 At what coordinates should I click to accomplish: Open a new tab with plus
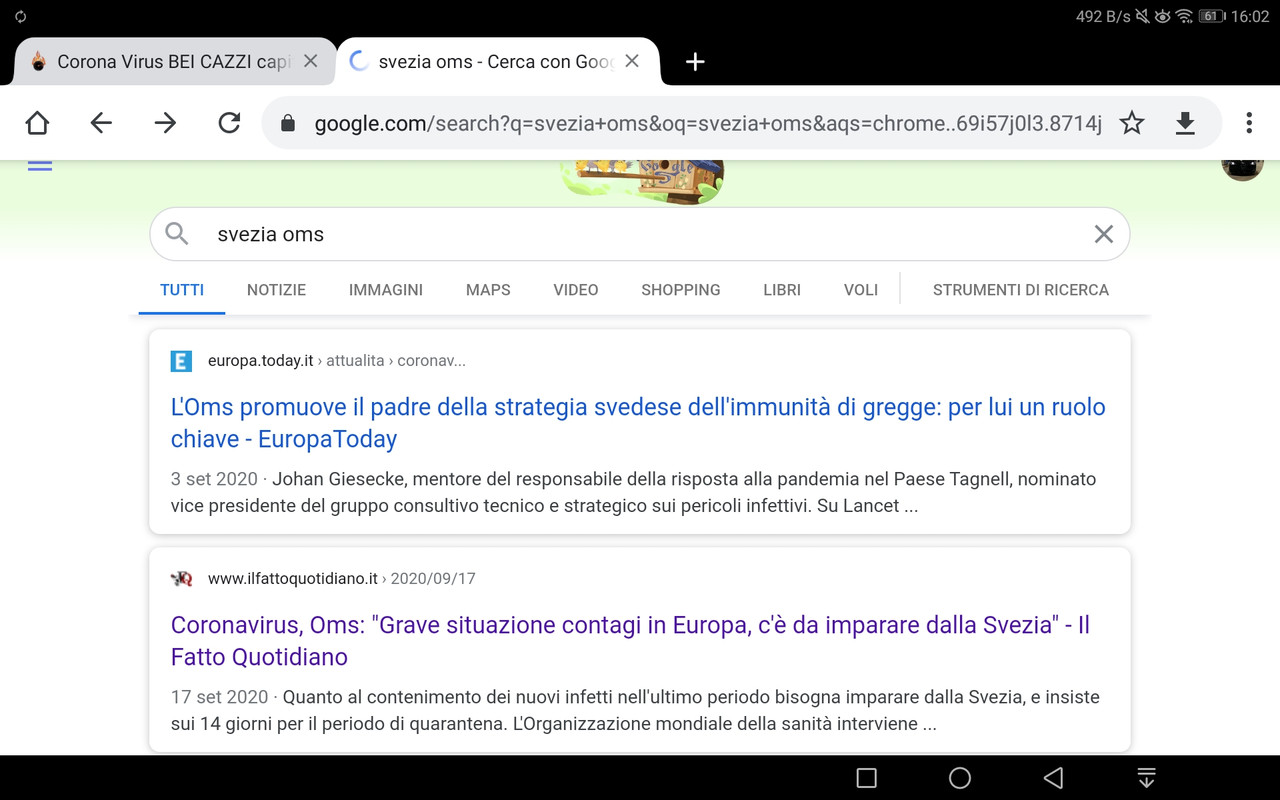pyautogui.click(x=695, y=62)
